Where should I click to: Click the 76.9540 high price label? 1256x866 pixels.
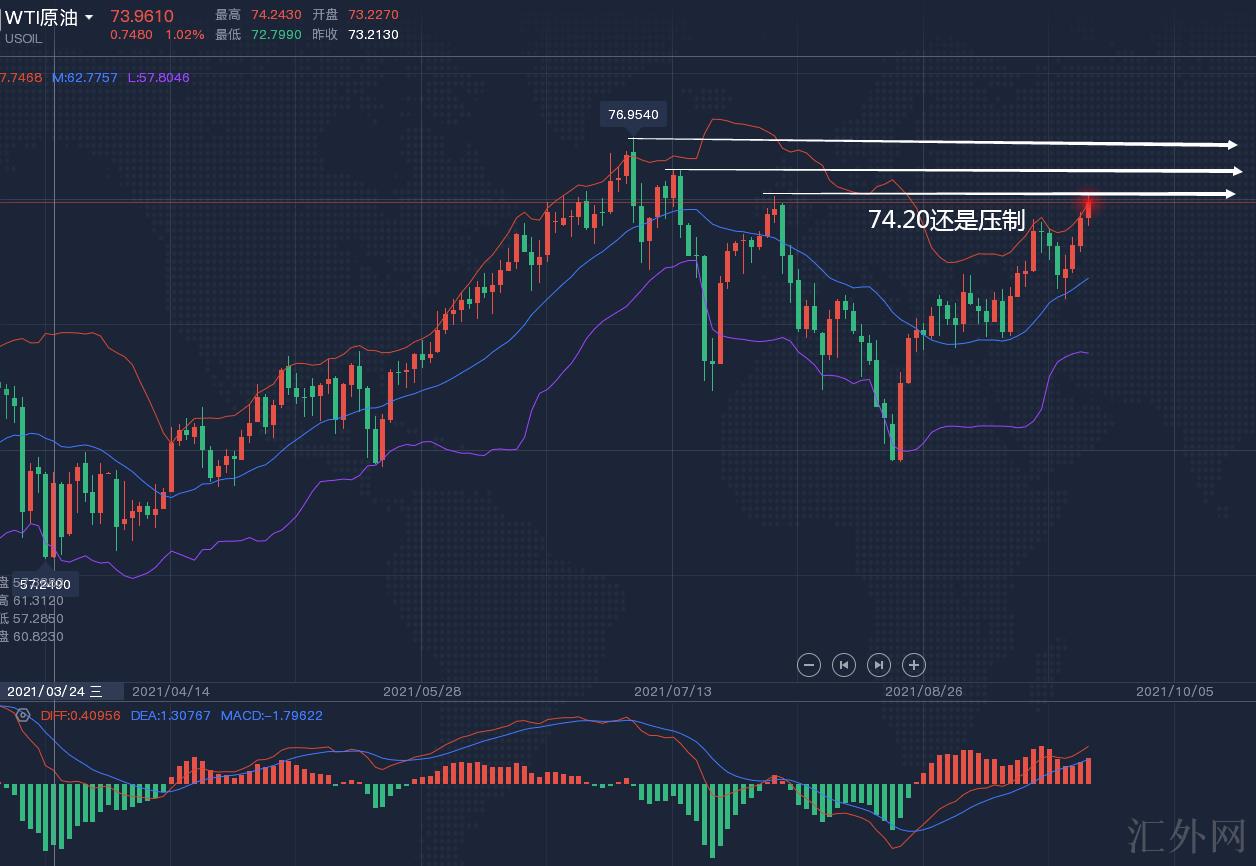click(x=633, y=115)
